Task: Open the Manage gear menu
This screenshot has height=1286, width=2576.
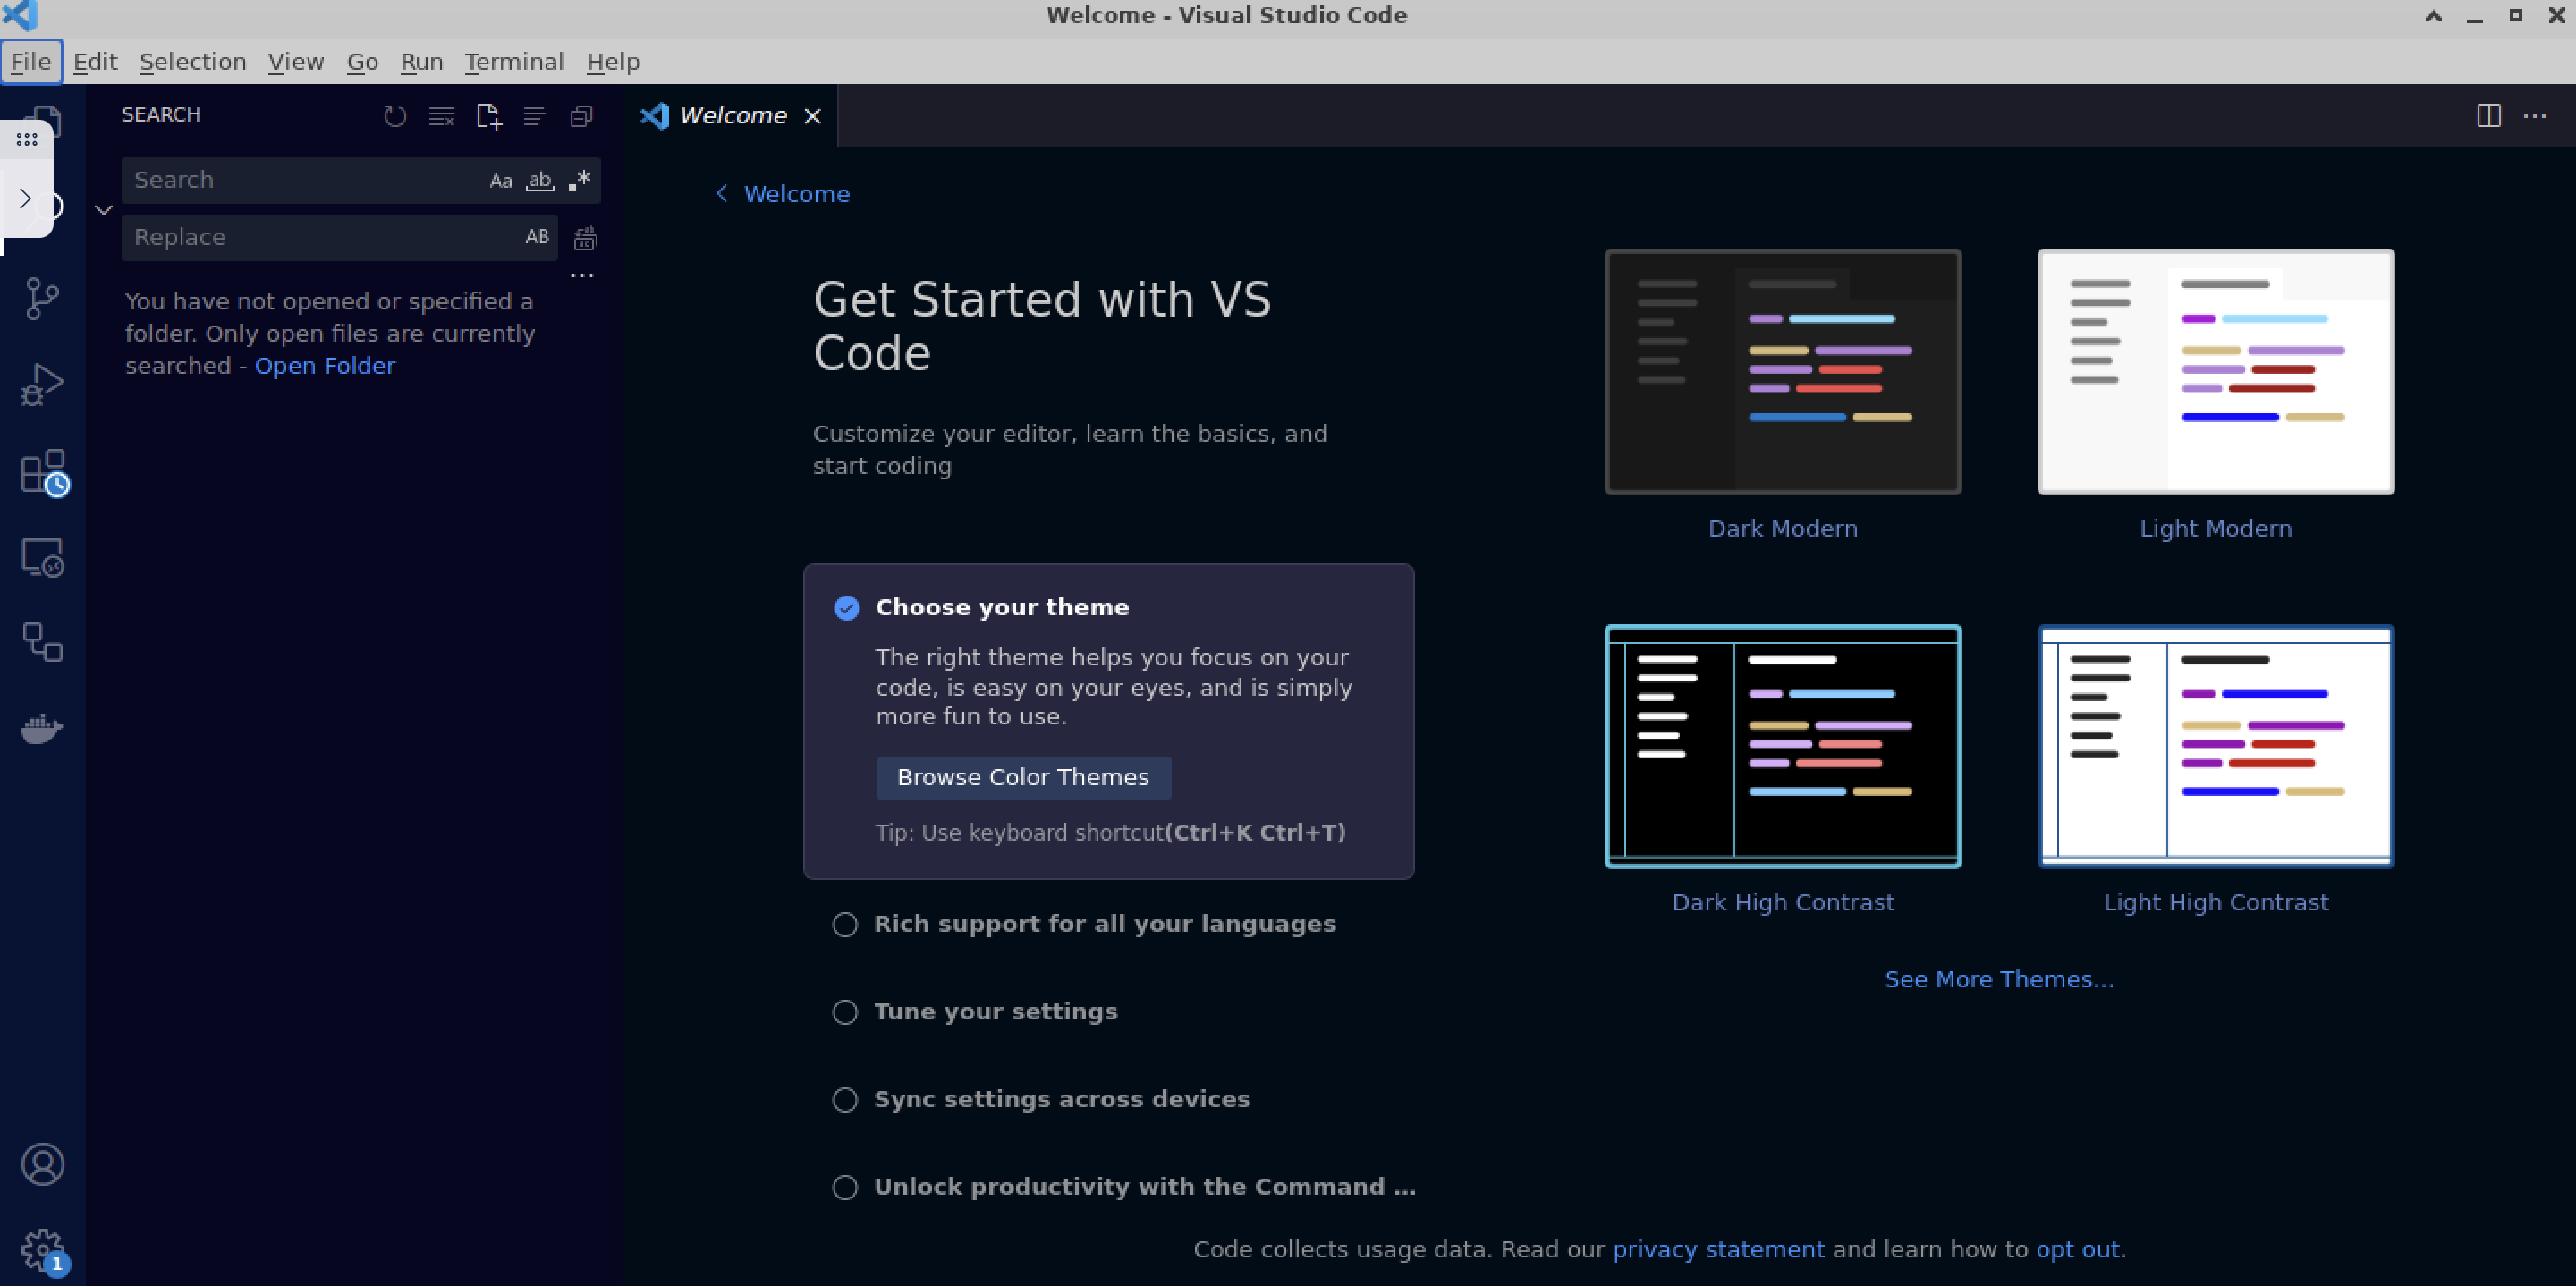Action: point(42,1248)
